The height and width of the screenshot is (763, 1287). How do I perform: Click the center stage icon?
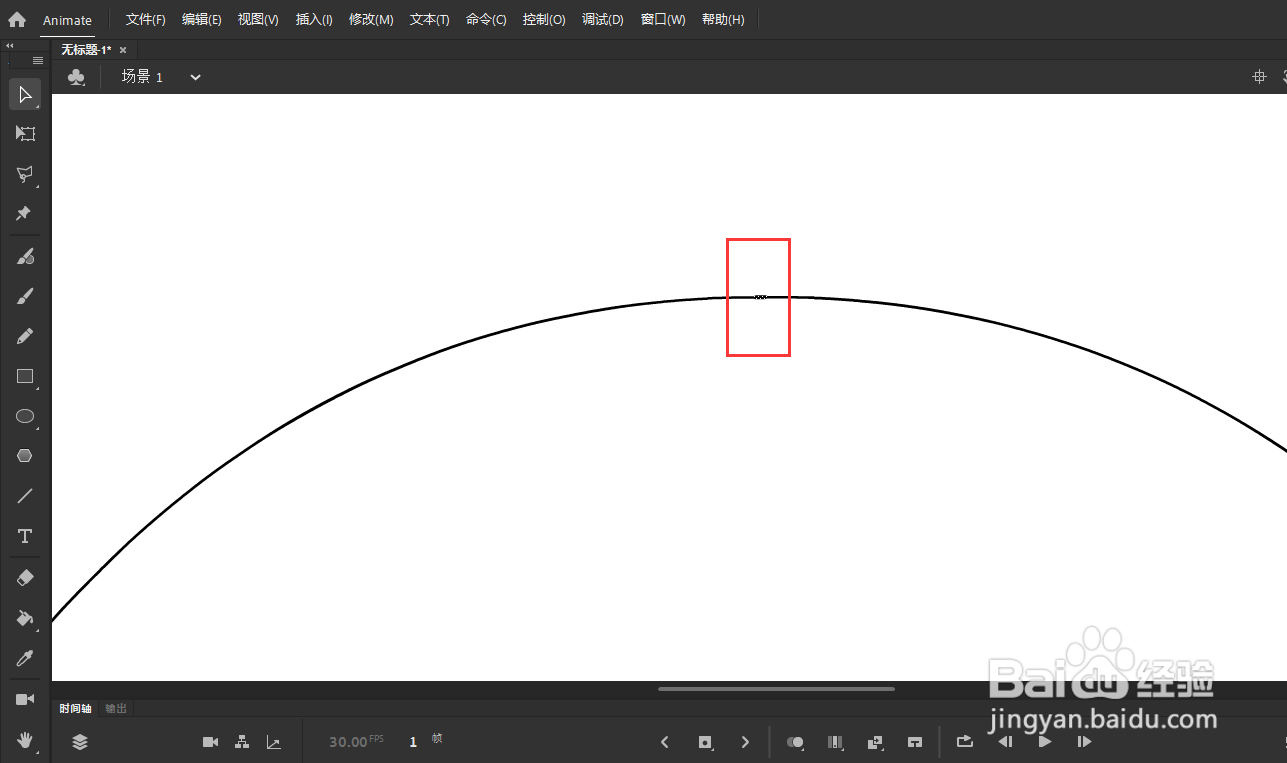(1259, 77)
